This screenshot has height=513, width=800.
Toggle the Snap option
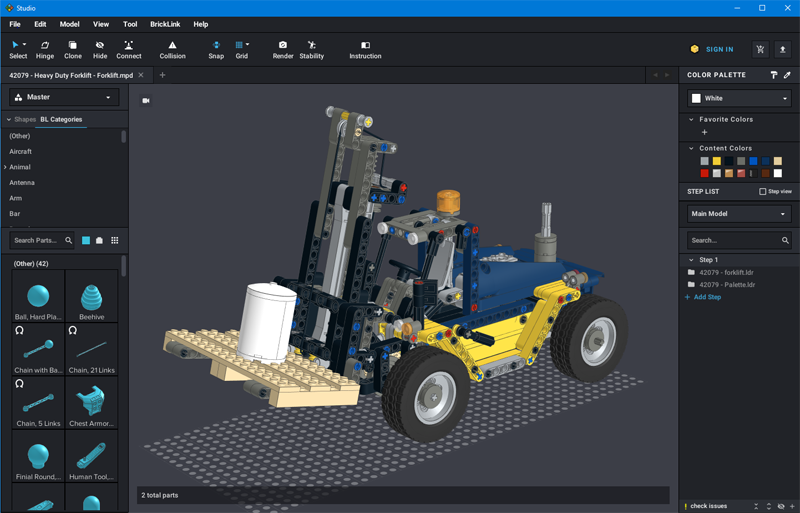[x=216, y=49]
